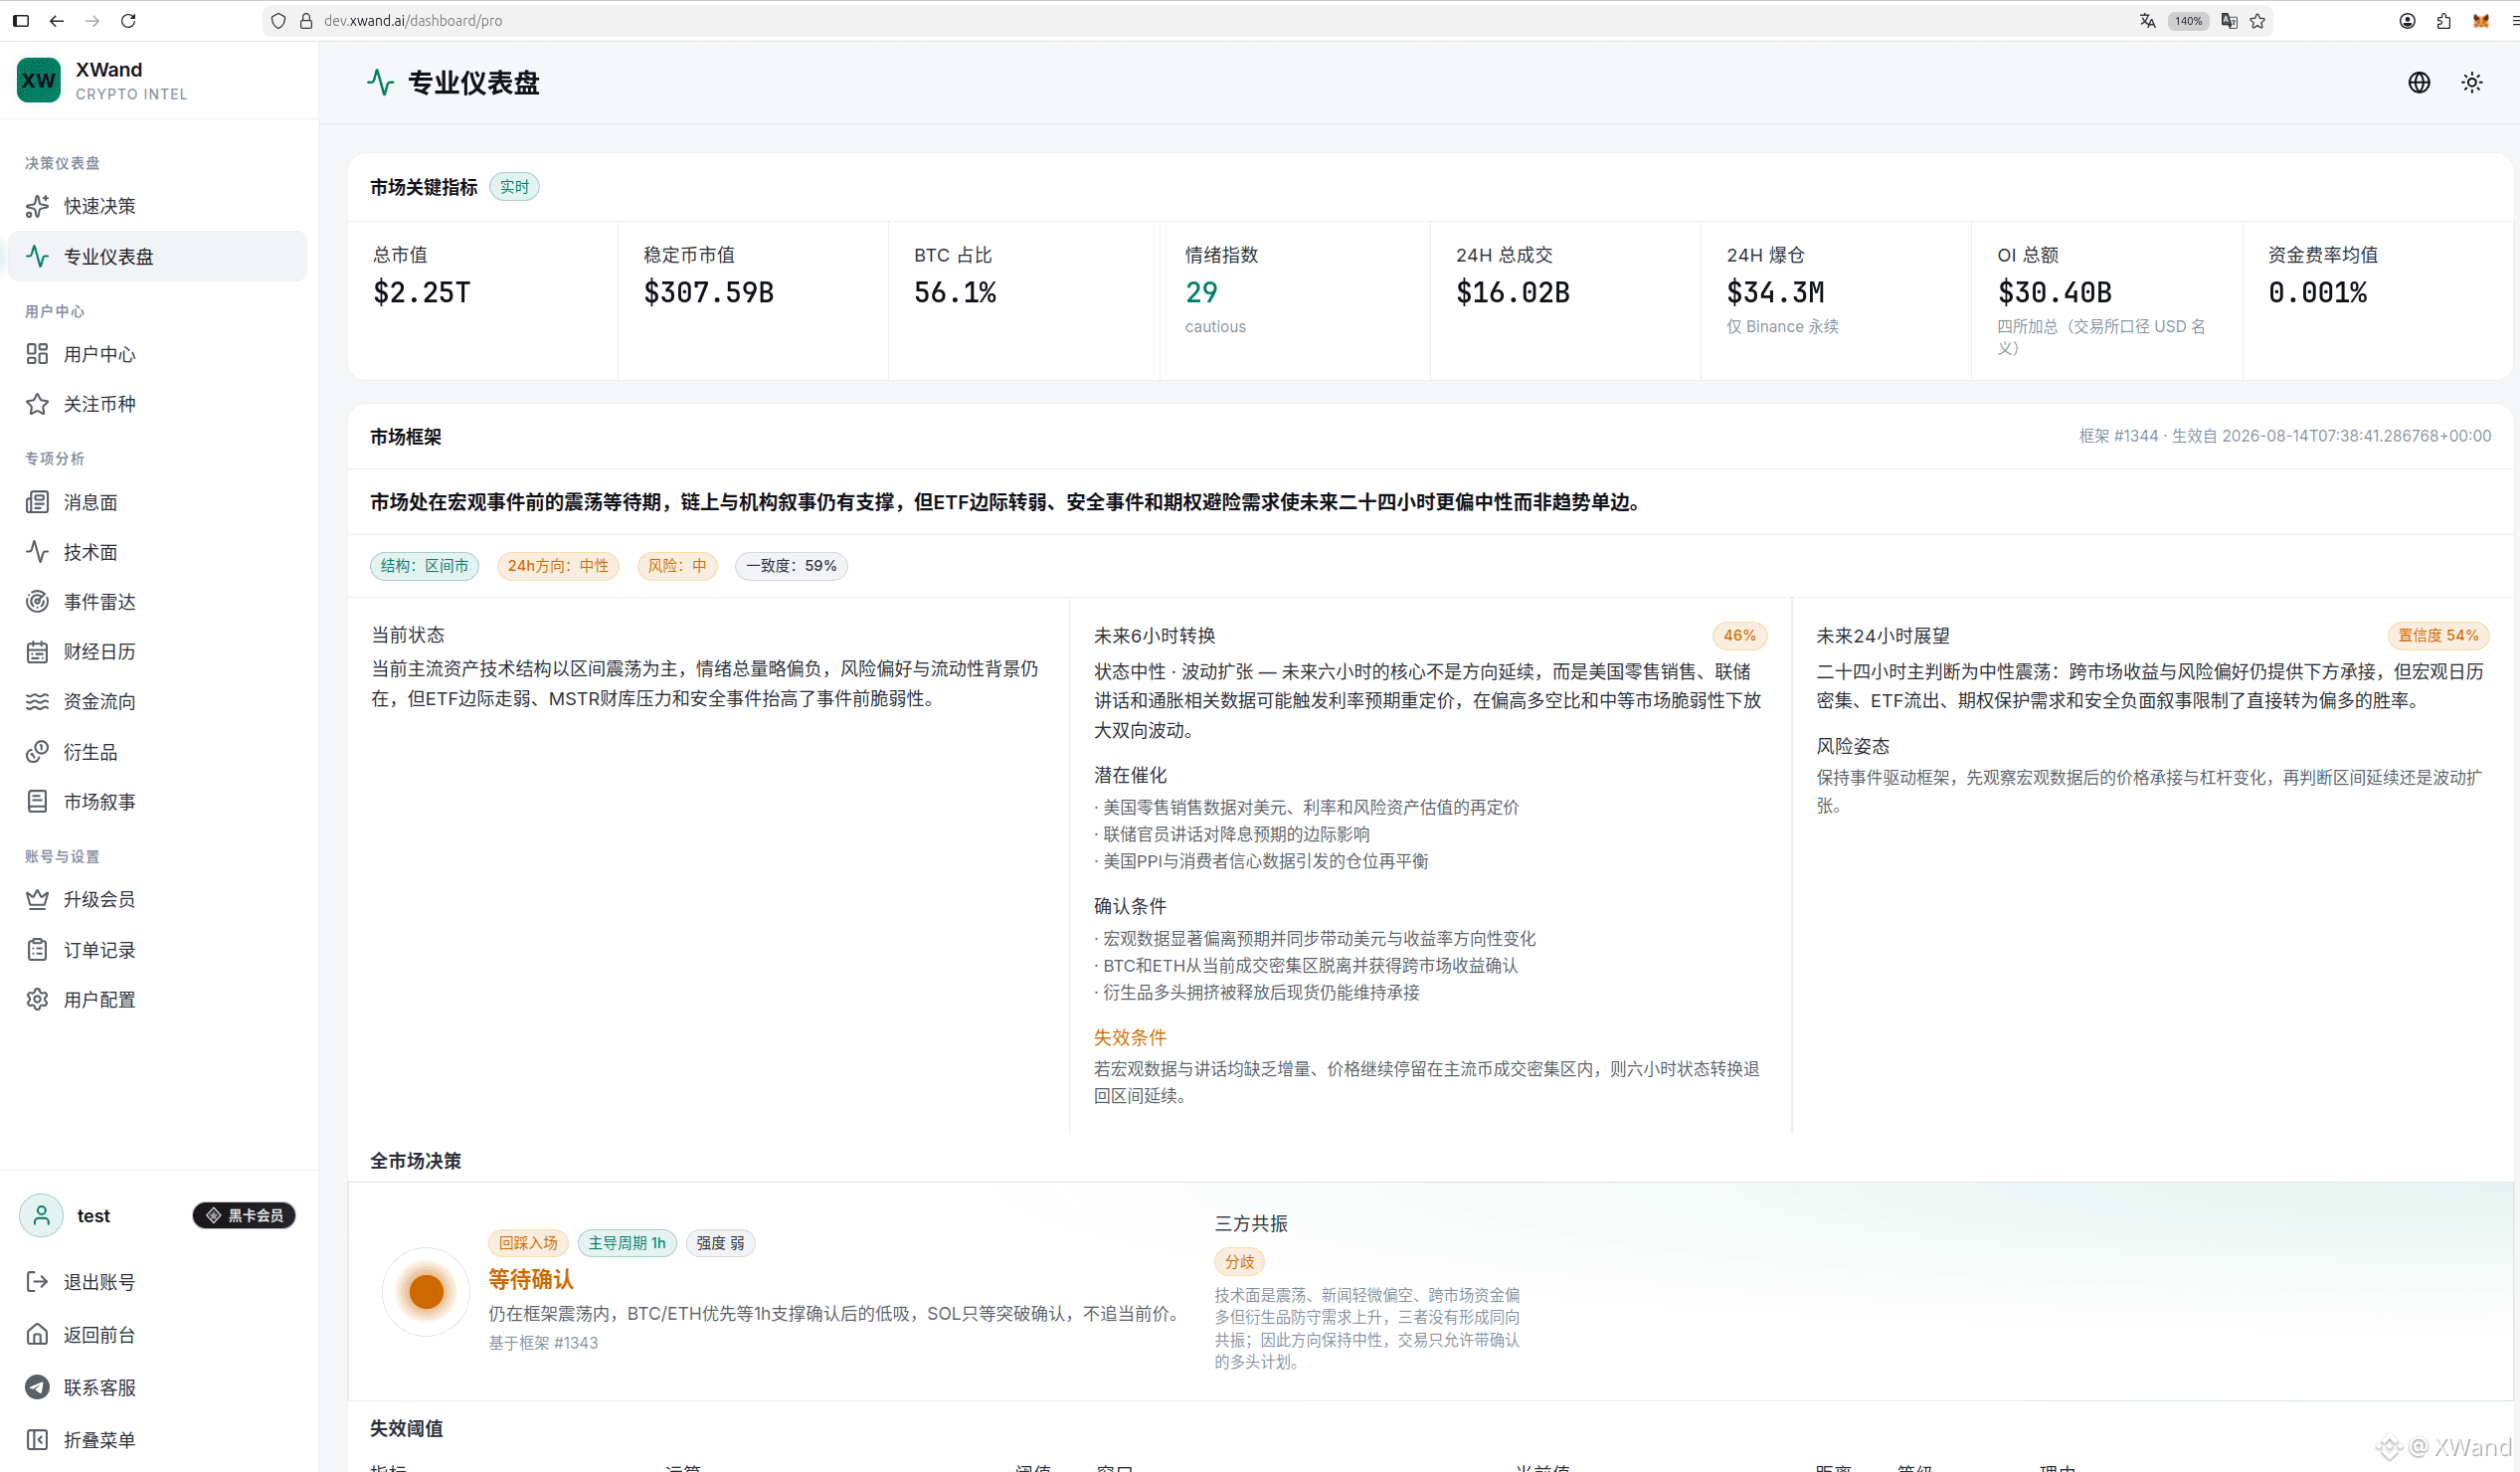Viewport: 2520px width, 1472px height.
Task: Click the tracking-protection shield icon
Action: (279, 21)
